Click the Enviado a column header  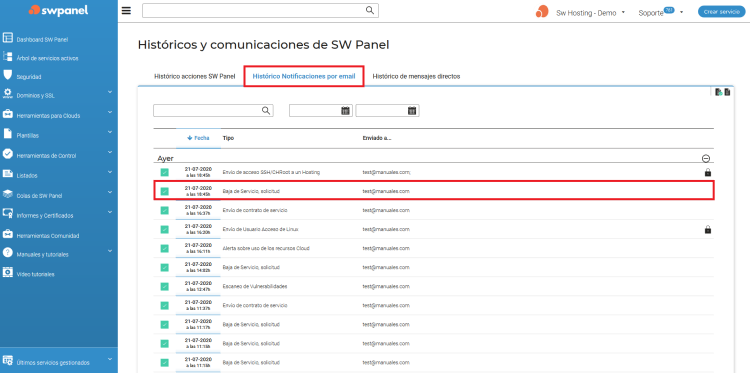coord(377,138)
